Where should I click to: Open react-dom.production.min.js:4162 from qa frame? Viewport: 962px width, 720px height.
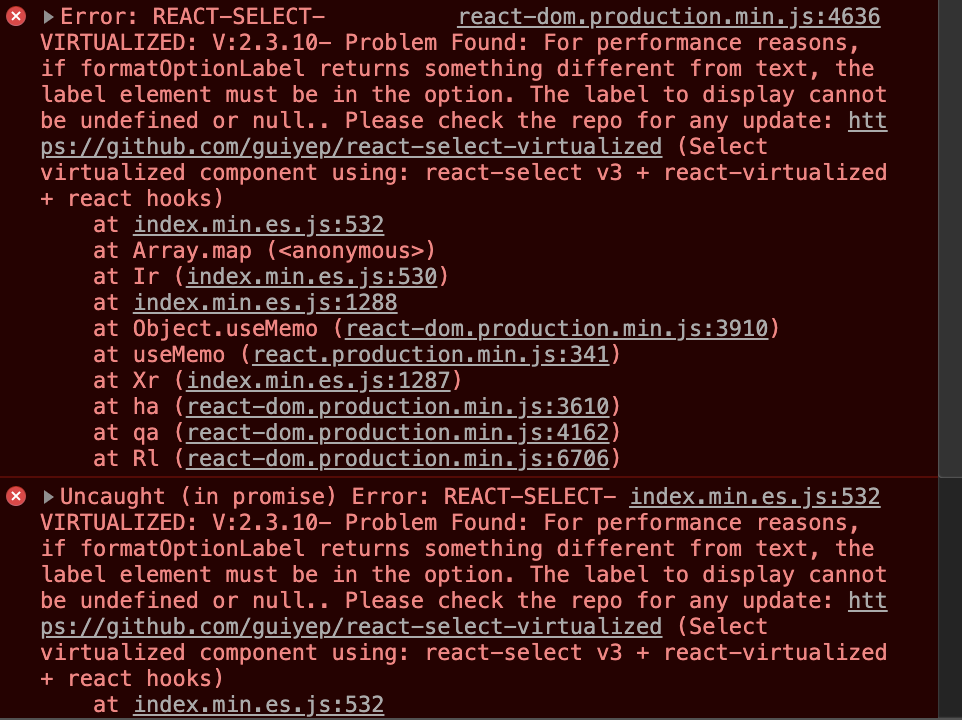[x=400, y=432]
